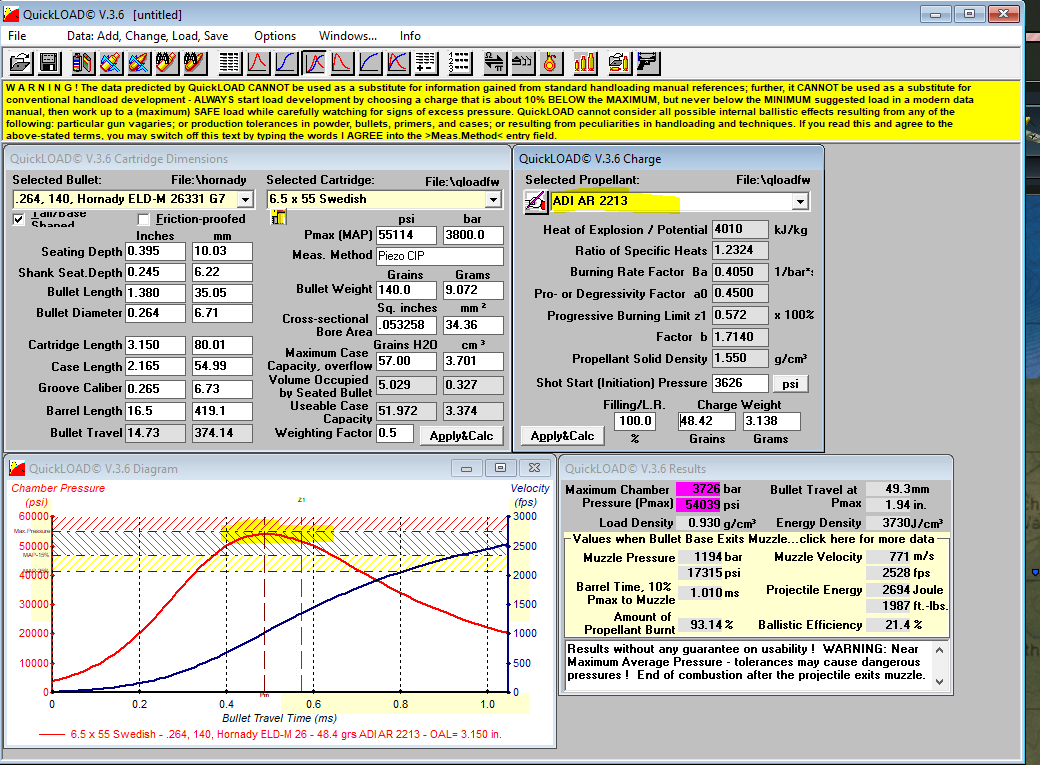Expand the Selected Propellant dropdown
The width and height of the screenshot is (1040, 765).
(801, 201)
